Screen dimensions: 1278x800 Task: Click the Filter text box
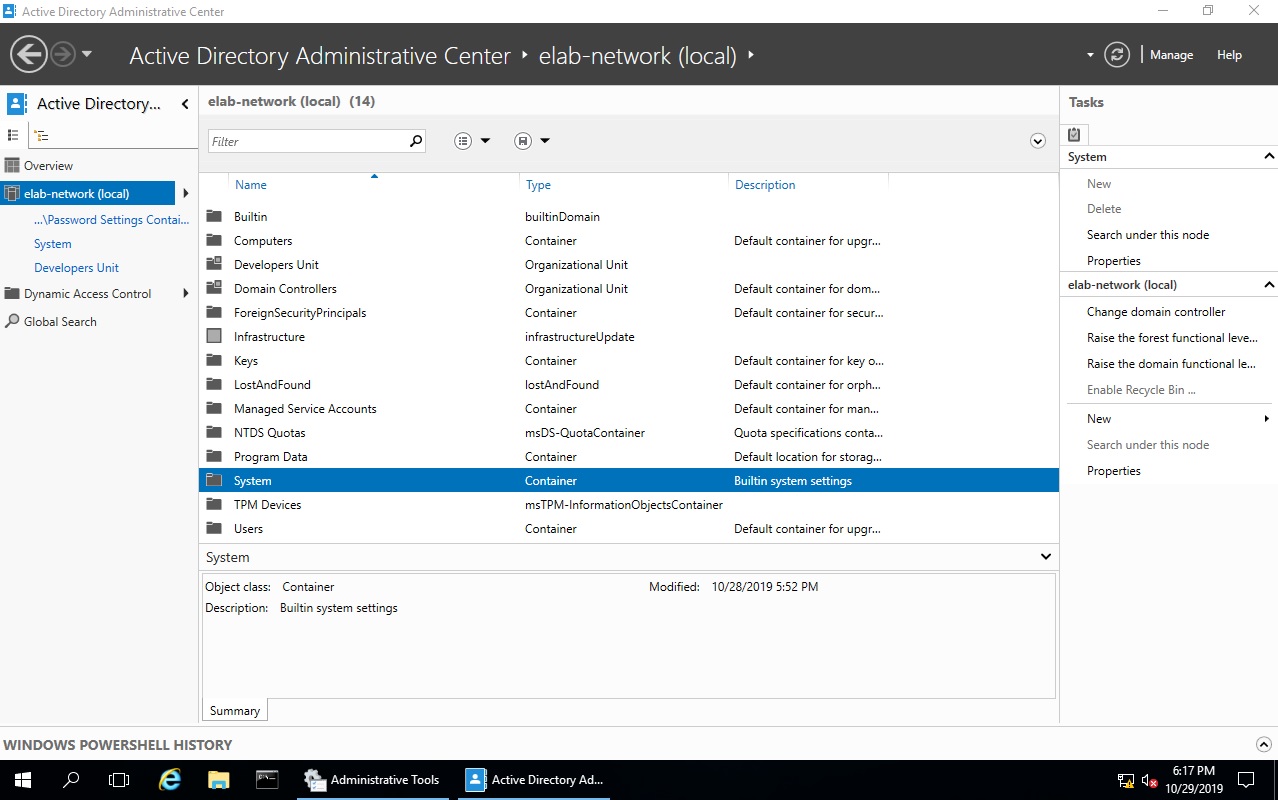(308, 141)
